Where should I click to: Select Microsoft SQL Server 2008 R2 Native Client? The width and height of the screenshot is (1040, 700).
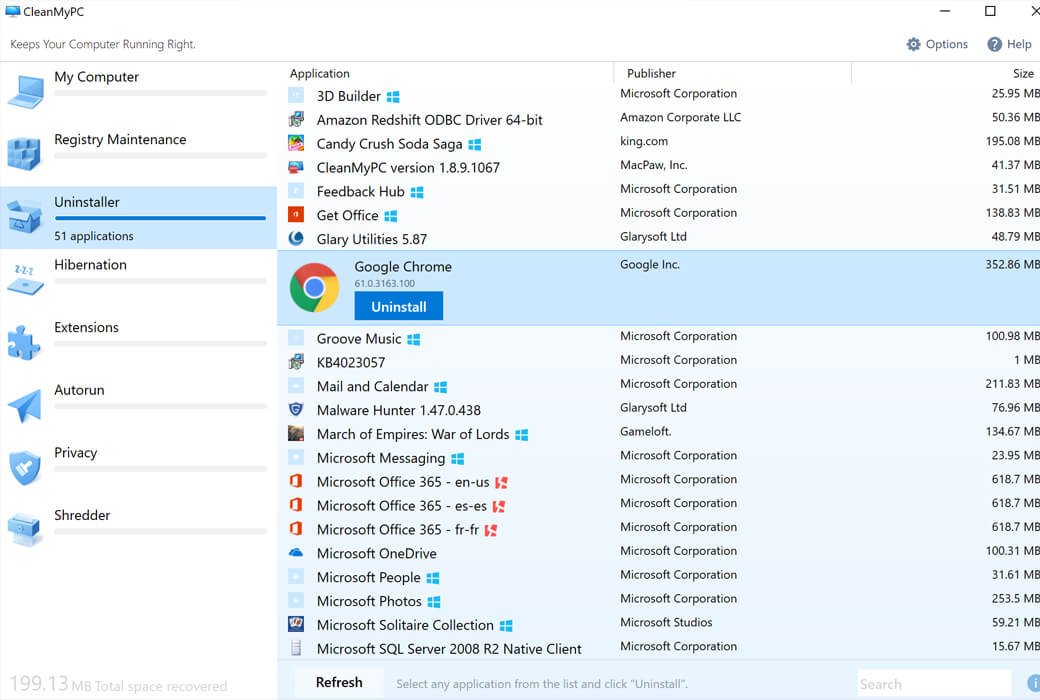click(x=659, y=648)
